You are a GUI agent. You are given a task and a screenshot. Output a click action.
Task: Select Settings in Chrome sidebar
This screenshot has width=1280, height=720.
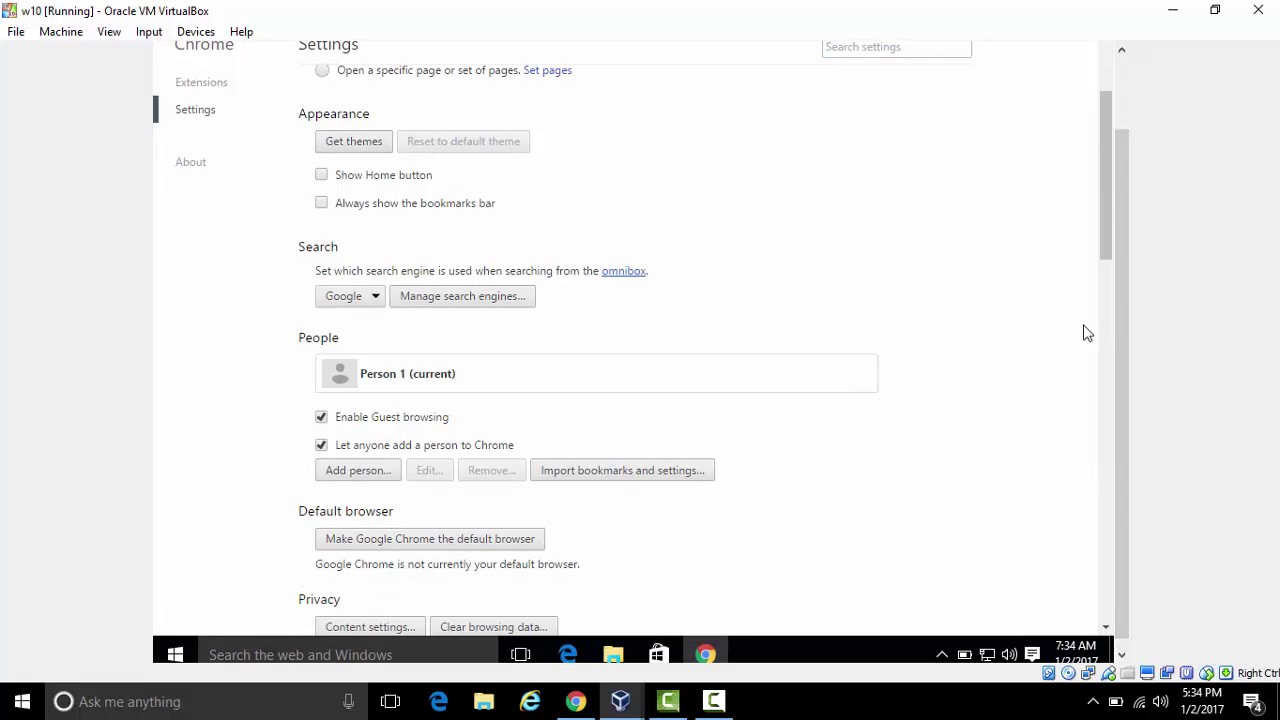point(195,109)
